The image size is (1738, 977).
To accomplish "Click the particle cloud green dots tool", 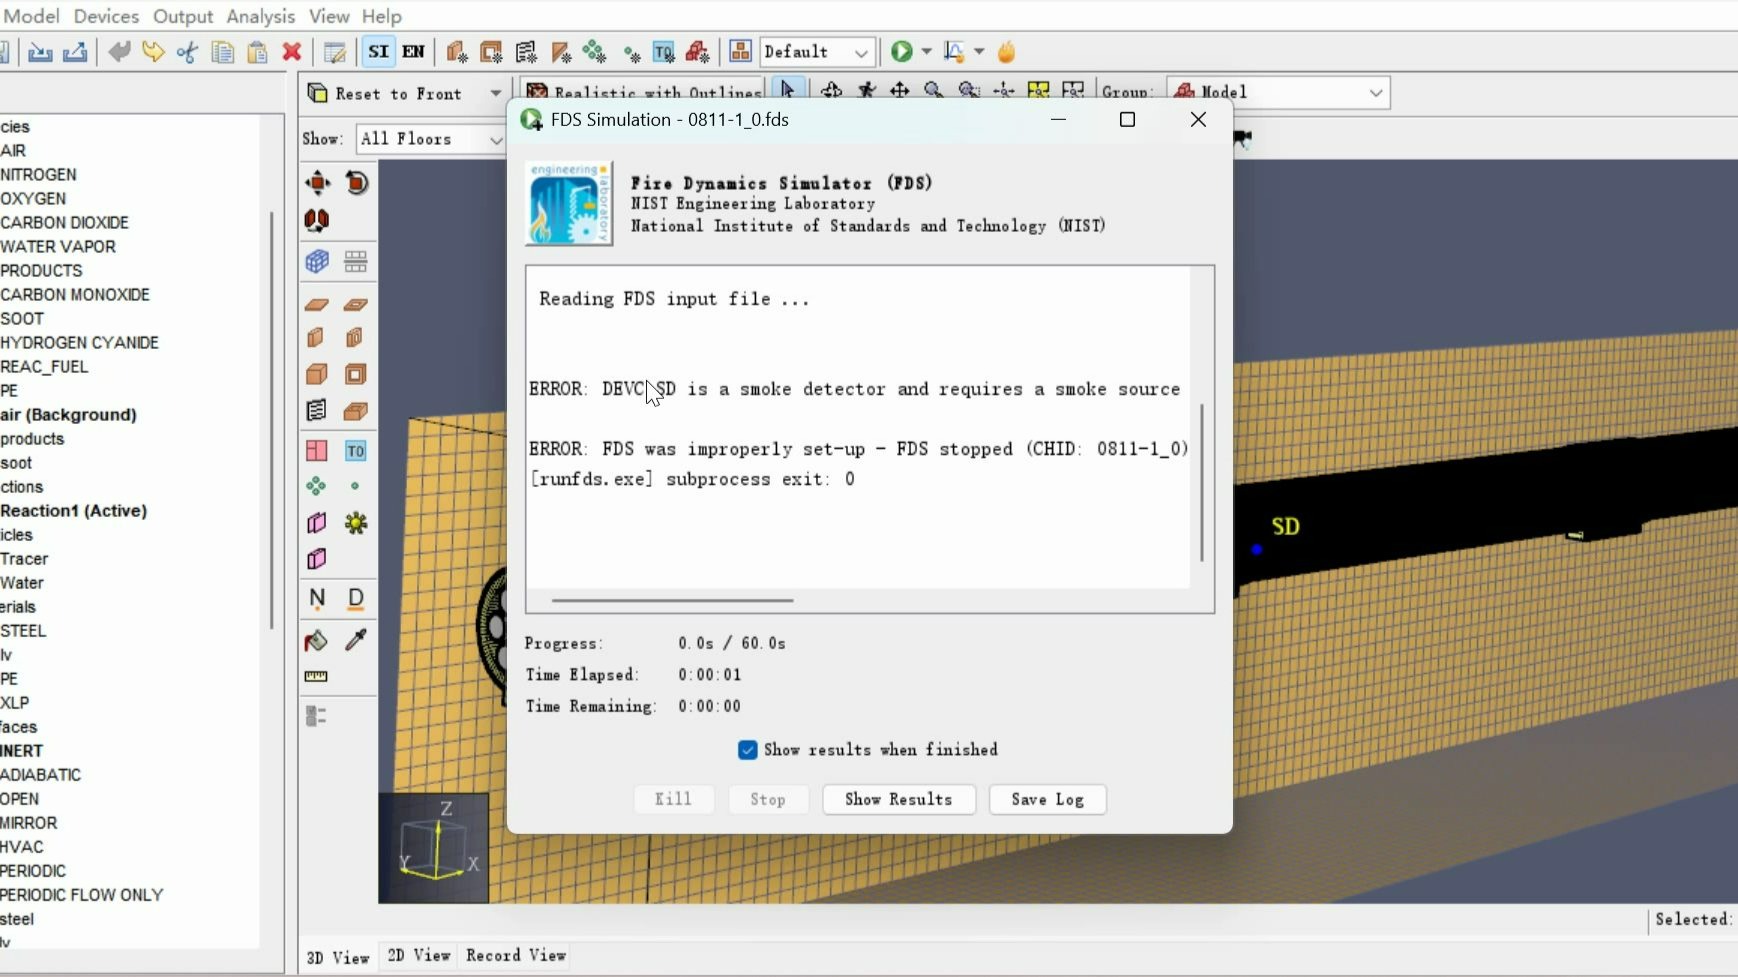I will [x=317, y=486].
